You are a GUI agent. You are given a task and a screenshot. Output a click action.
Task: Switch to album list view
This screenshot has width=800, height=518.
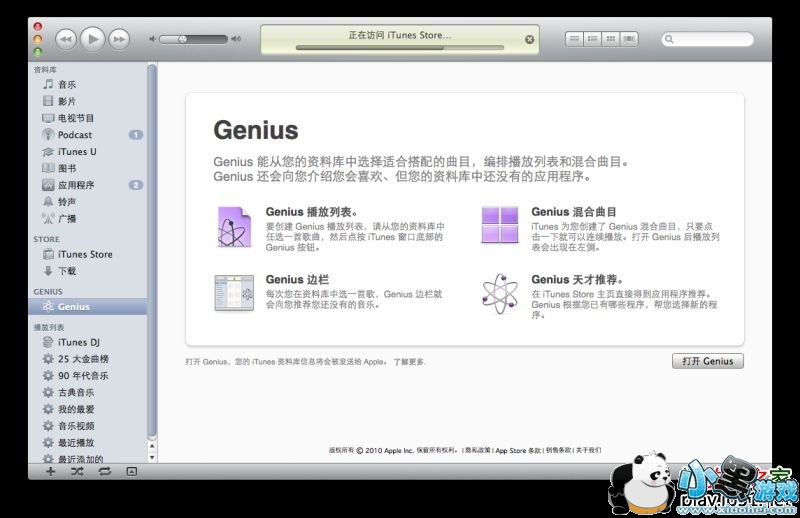(592, 39)
